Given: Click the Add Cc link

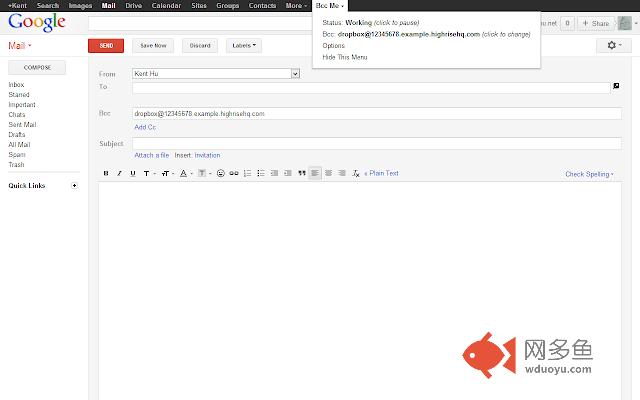Looking at the screenshot, I should click(145, 127).
